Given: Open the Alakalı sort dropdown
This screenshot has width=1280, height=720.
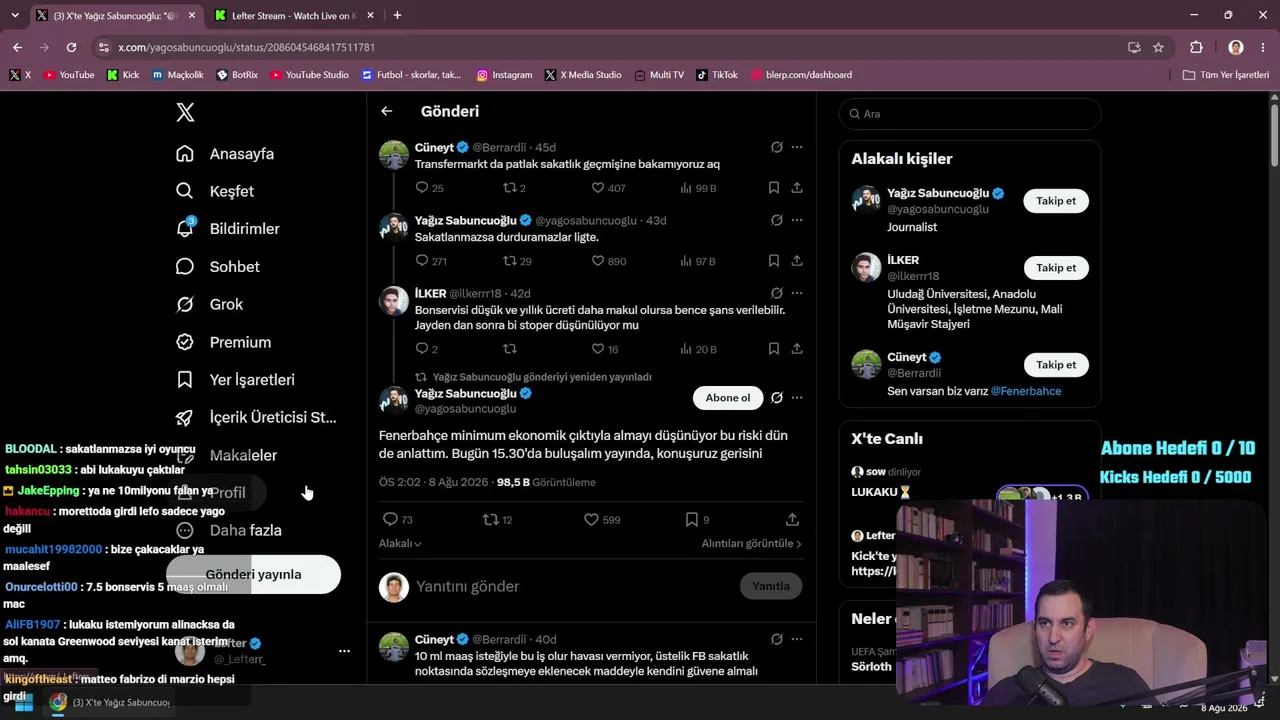Looking at the screenshot, I should [400, 543].
